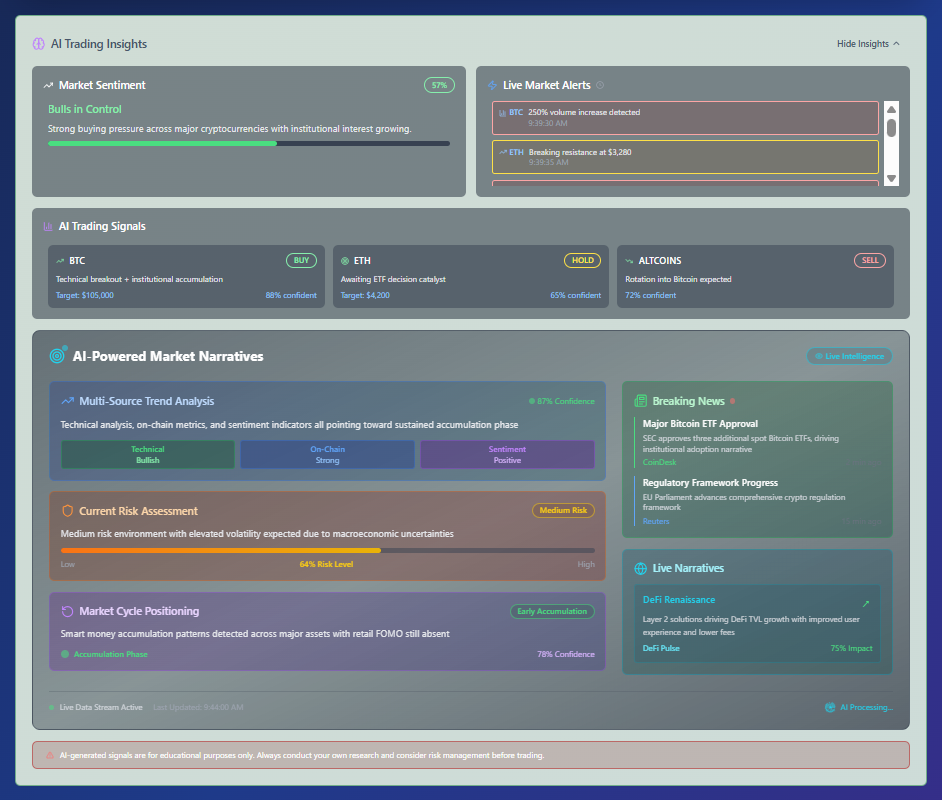Click the brain icon beside AI Trading Insights
Screen dimensions: 942x800
coord(39,44)
